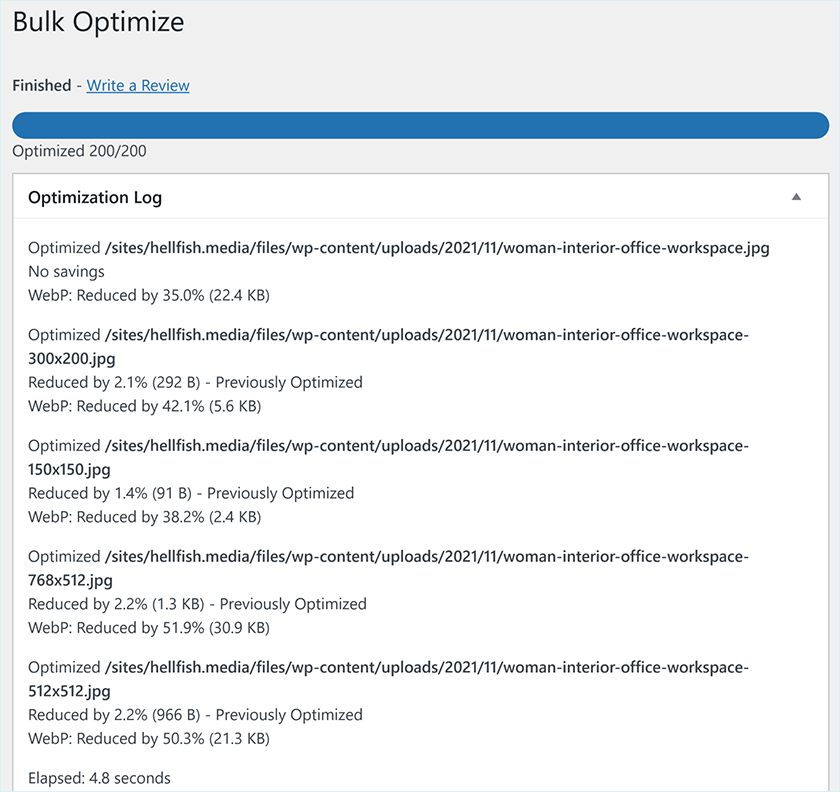This screenshot has width=840, height=792.
Task: Collapse the Optimization Log panel arrow
Action: click(x=797, y=197)
